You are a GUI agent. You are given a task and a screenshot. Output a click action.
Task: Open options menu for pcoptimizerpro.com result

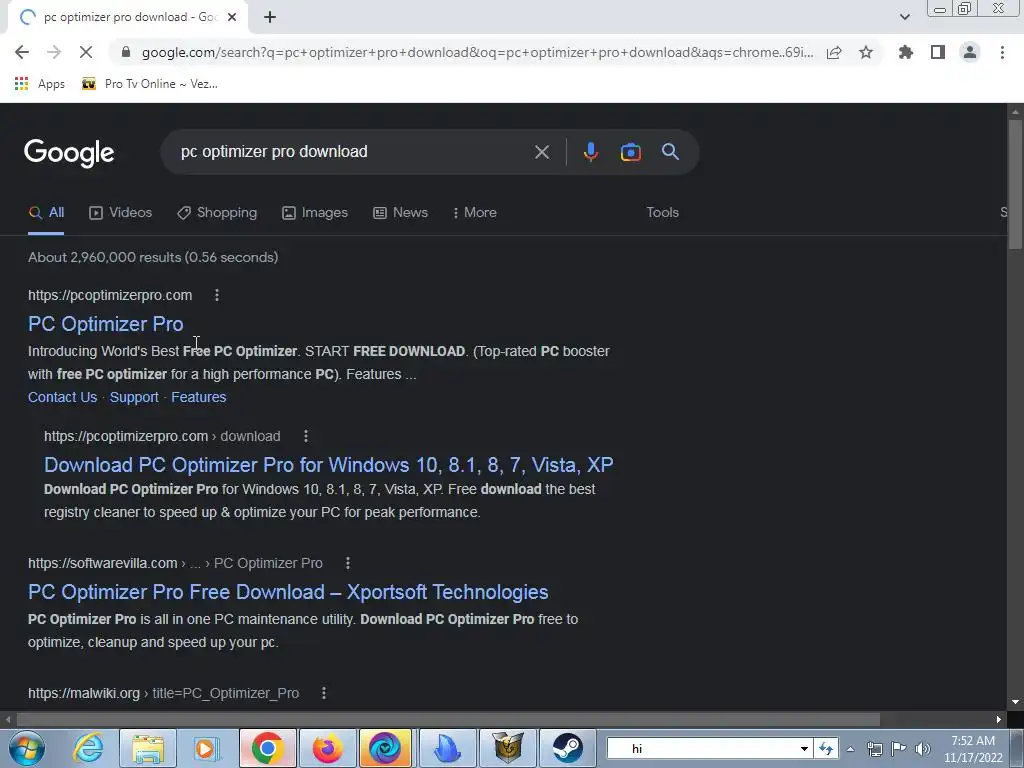(x=217, y=295)
